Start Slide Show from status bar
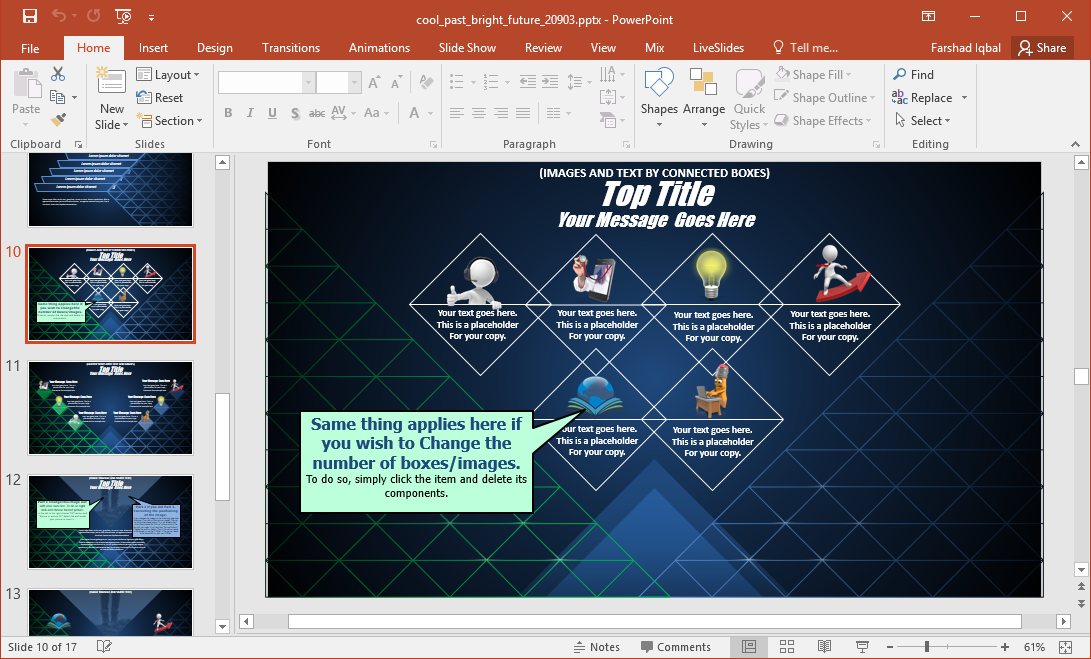1091x659 pixels. tap(862, 647)
